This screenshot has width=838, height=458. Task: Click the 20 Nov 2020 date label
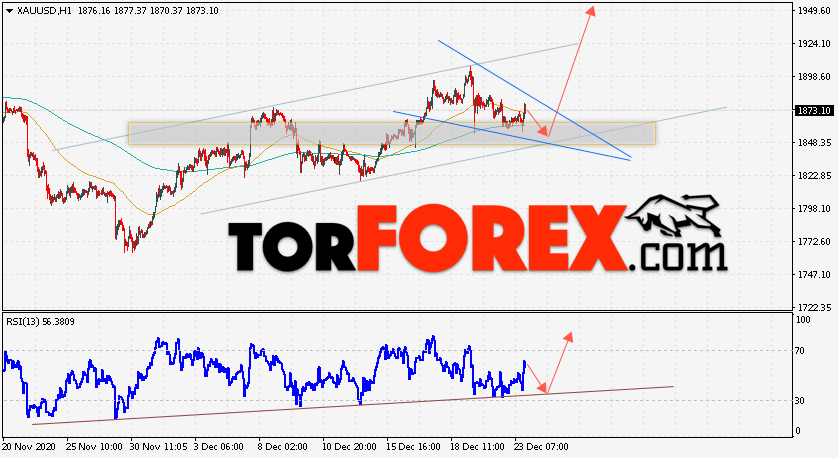[29, 446]
